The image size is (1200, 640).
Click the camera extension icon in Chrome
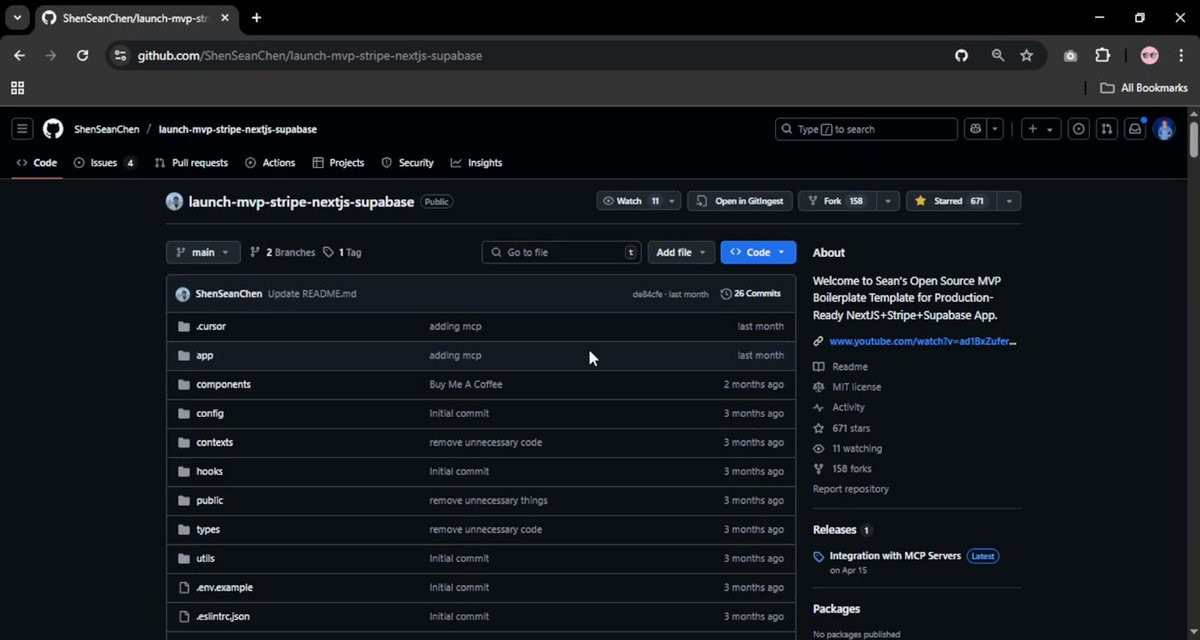point(1070,56)
